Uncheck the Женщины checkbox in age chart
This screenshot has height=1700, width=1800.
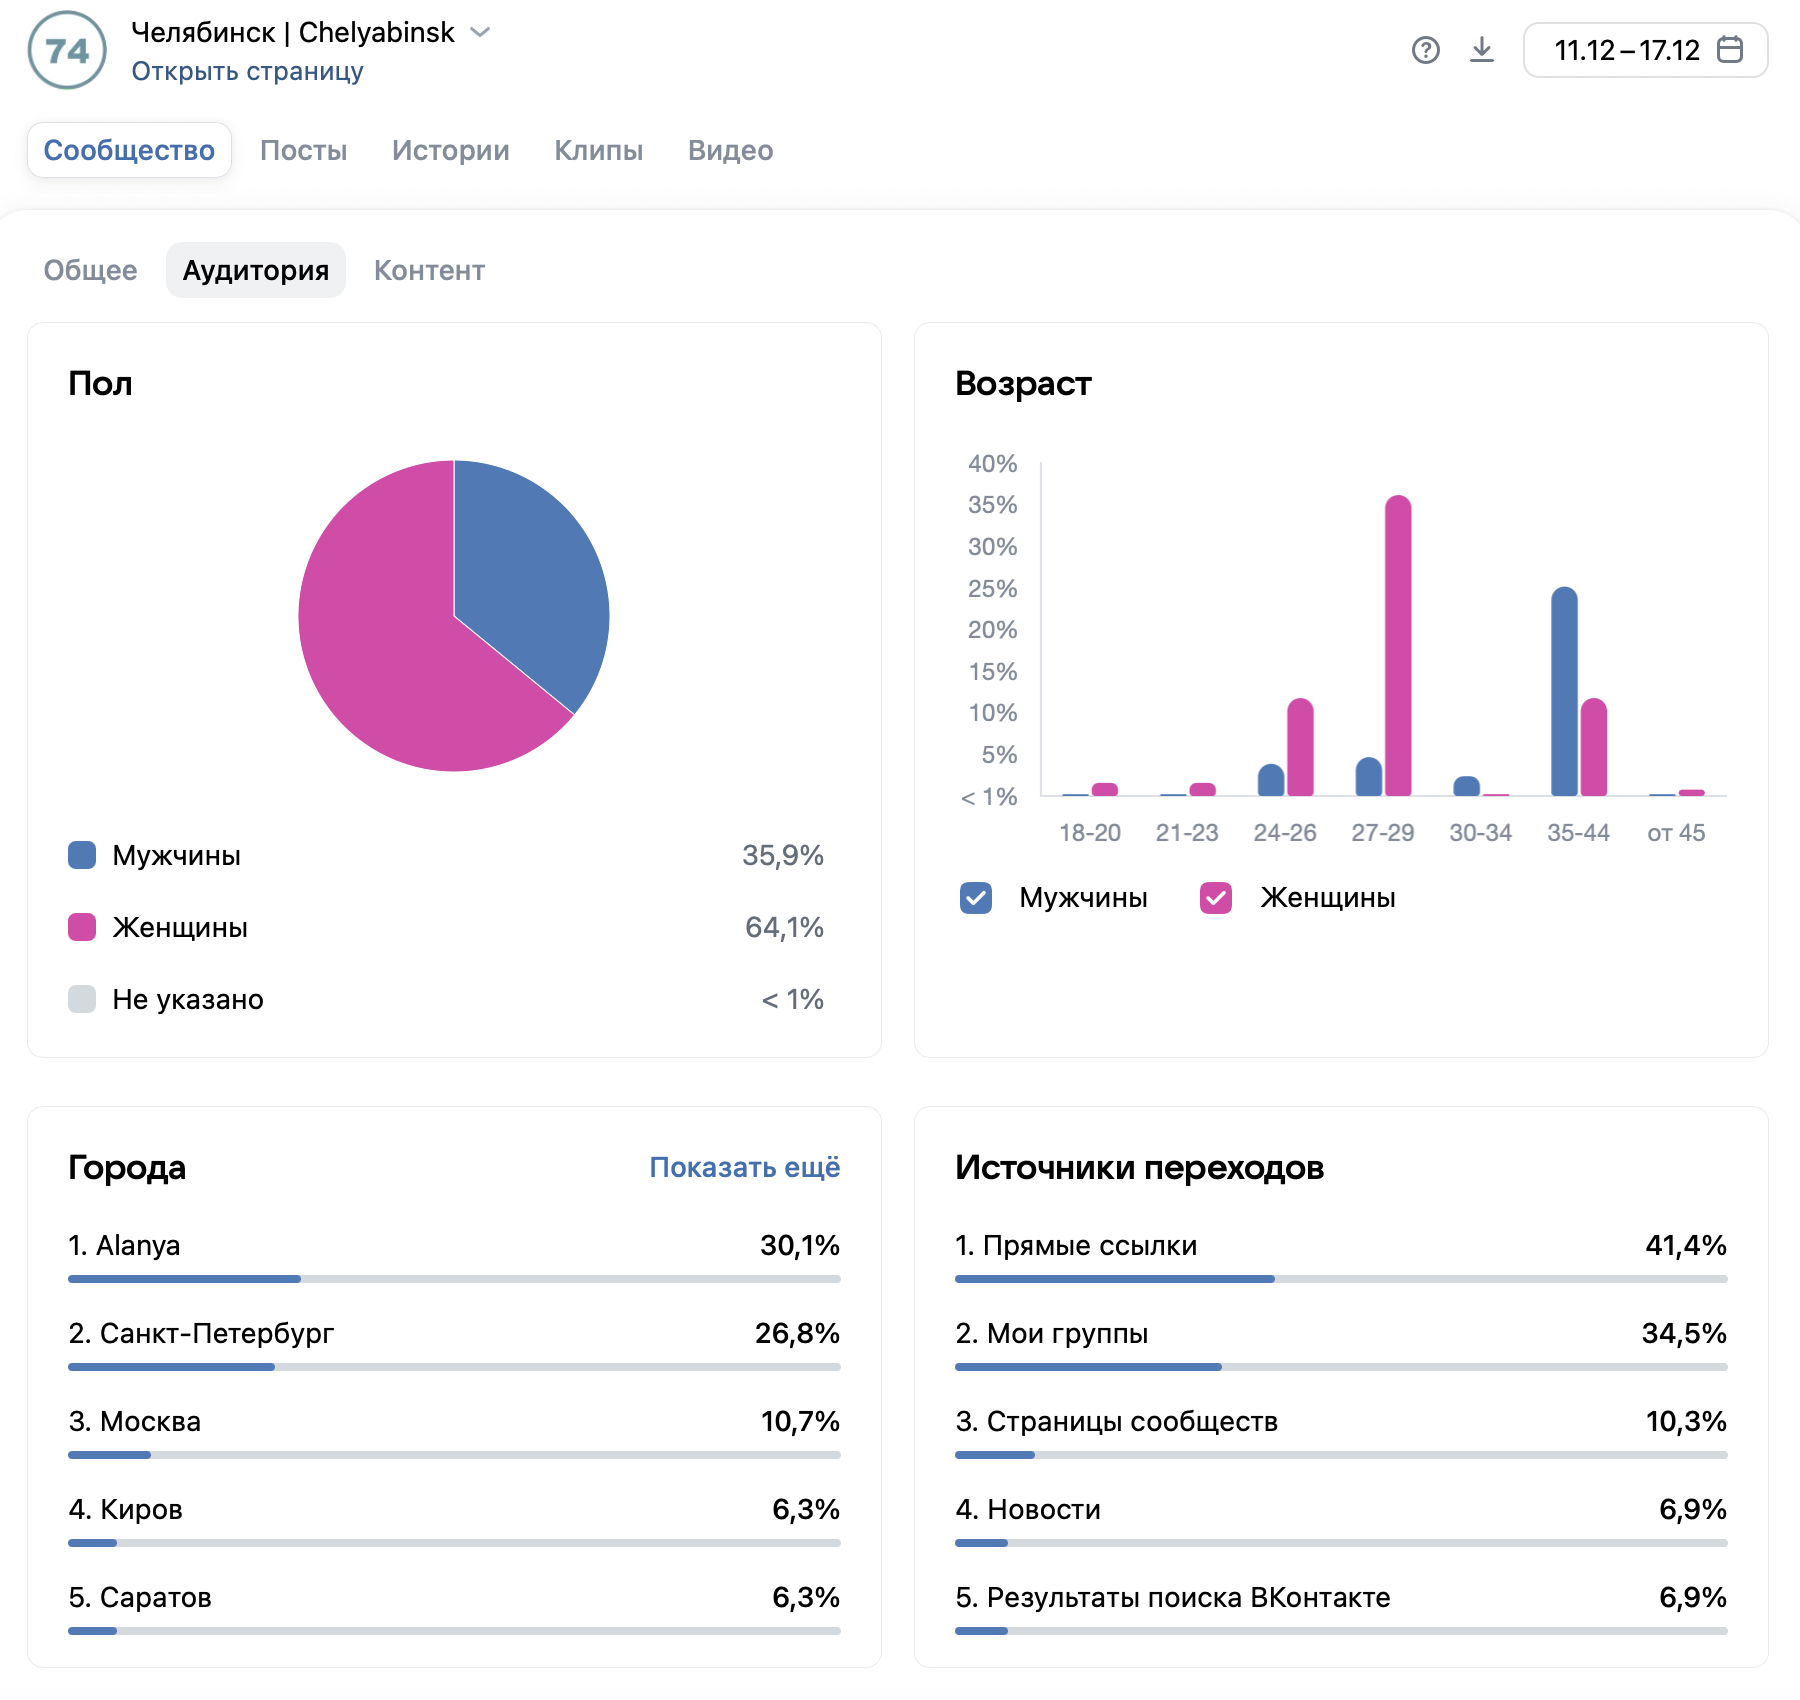(1216, 898)
